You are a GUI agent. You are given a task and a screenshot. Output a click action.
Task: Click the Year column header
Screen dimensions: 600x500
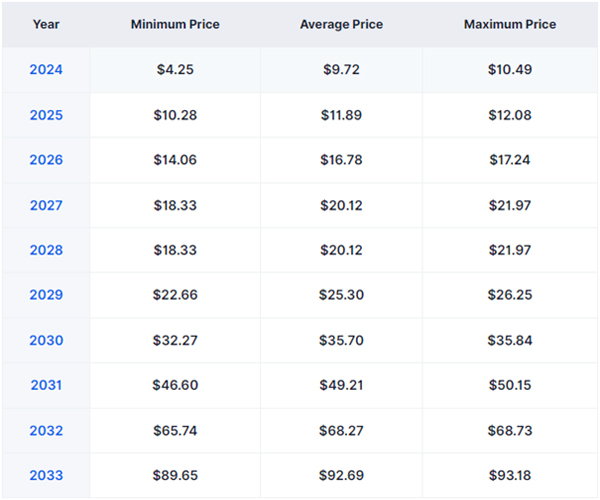pos(46,24)
